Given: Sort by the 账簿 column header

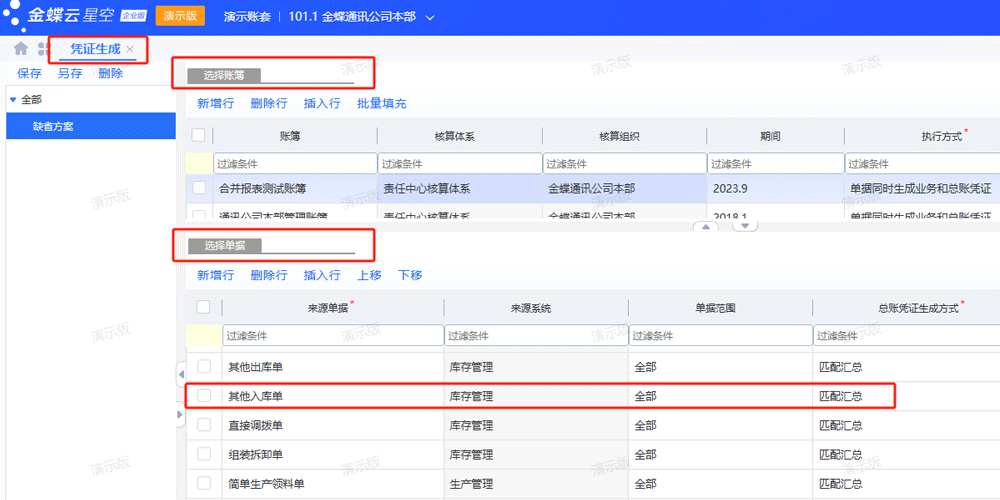Looking at the screenshot, I should [x=290, y=136].
